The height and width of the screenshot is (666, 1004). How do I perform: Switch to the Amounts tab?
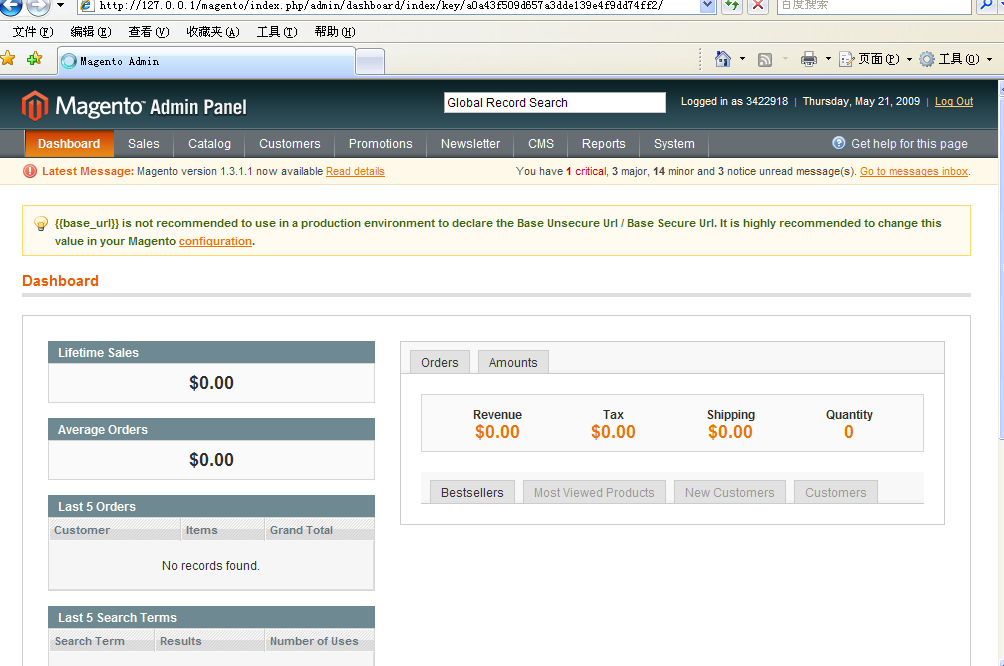tap(512, 361)
